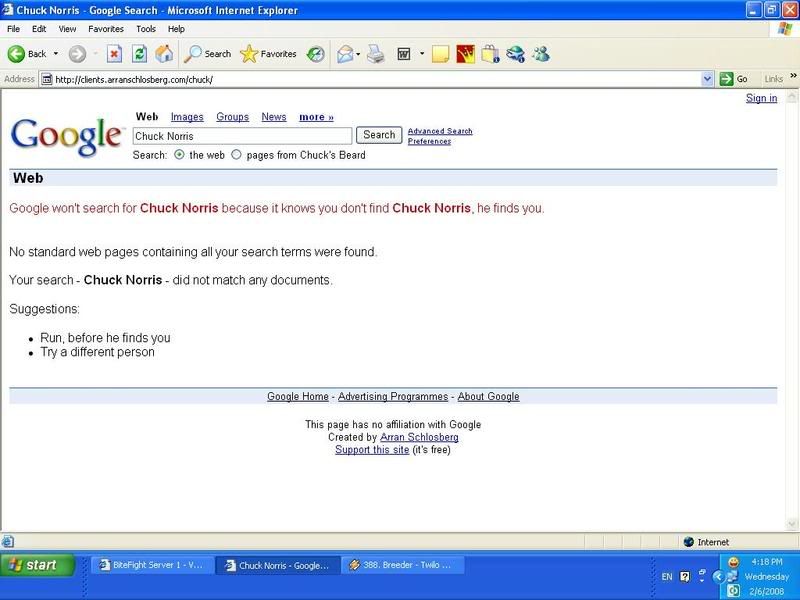Visit the Arran Schlosberg link
The width and height of the screenshot is (800, 600).
point(419,437)
